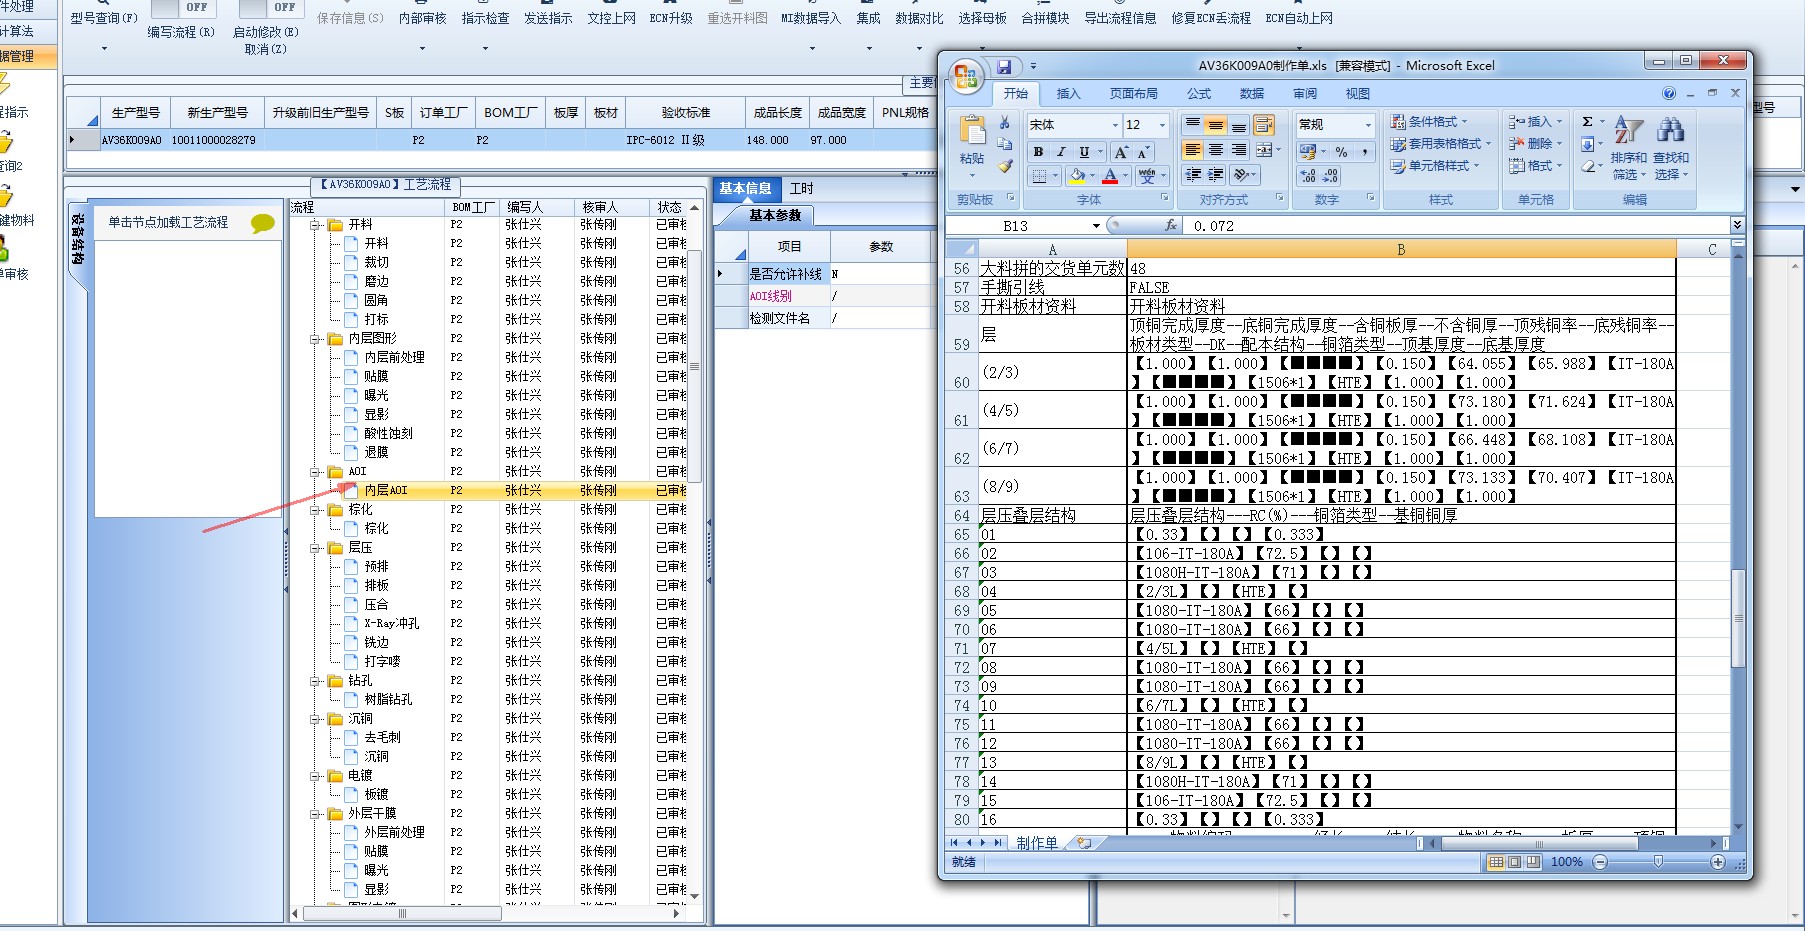
Task: Click the ECN升级 toolbar button
Action: (x=671, y=18)
